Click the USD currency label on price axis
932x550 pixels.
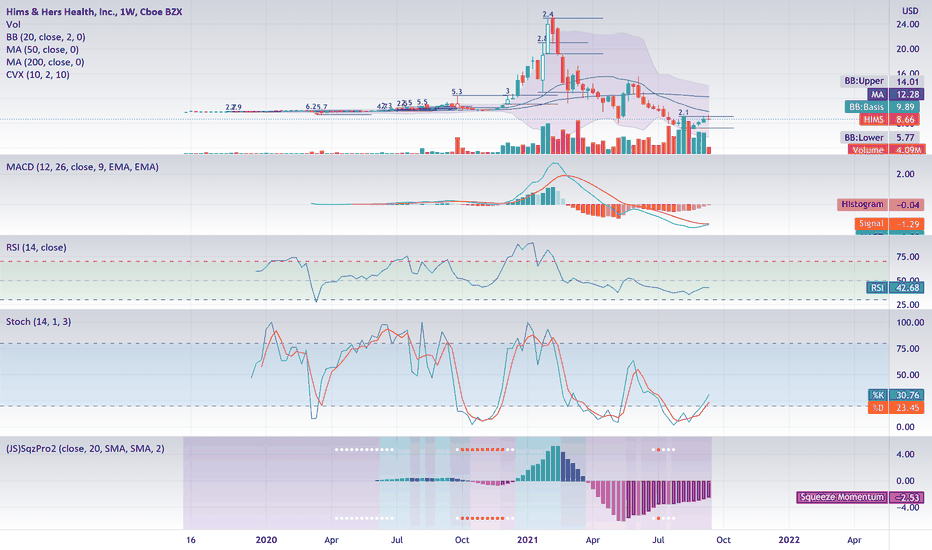click(910, 11)
